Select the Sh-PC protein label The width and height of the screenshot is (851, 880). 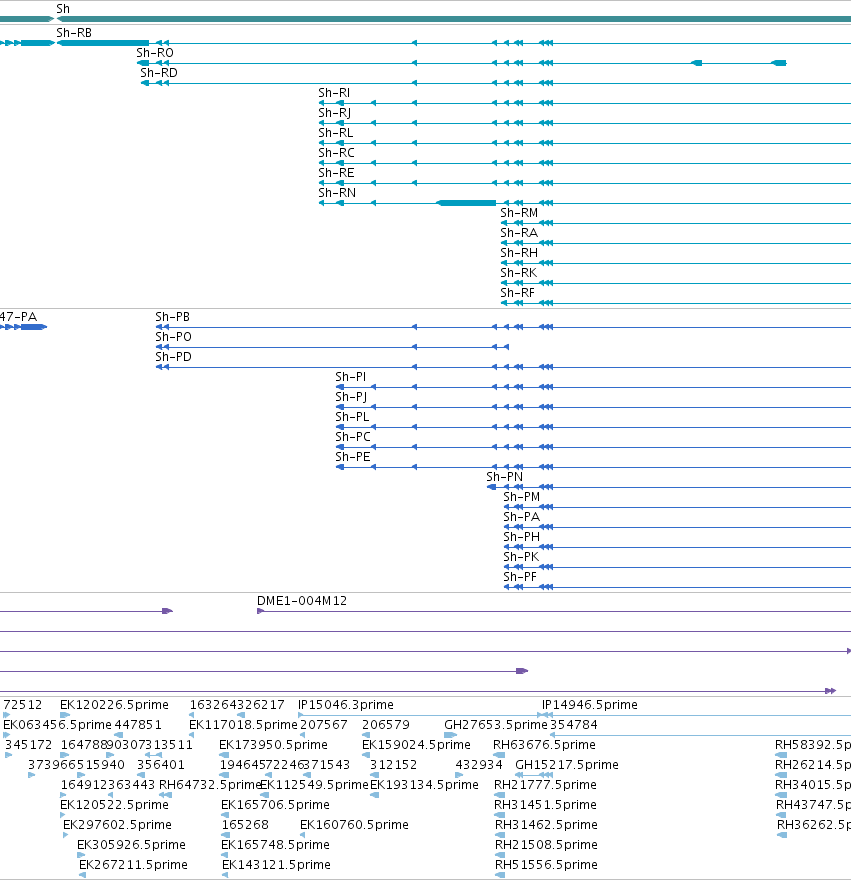tap(353, 437)
